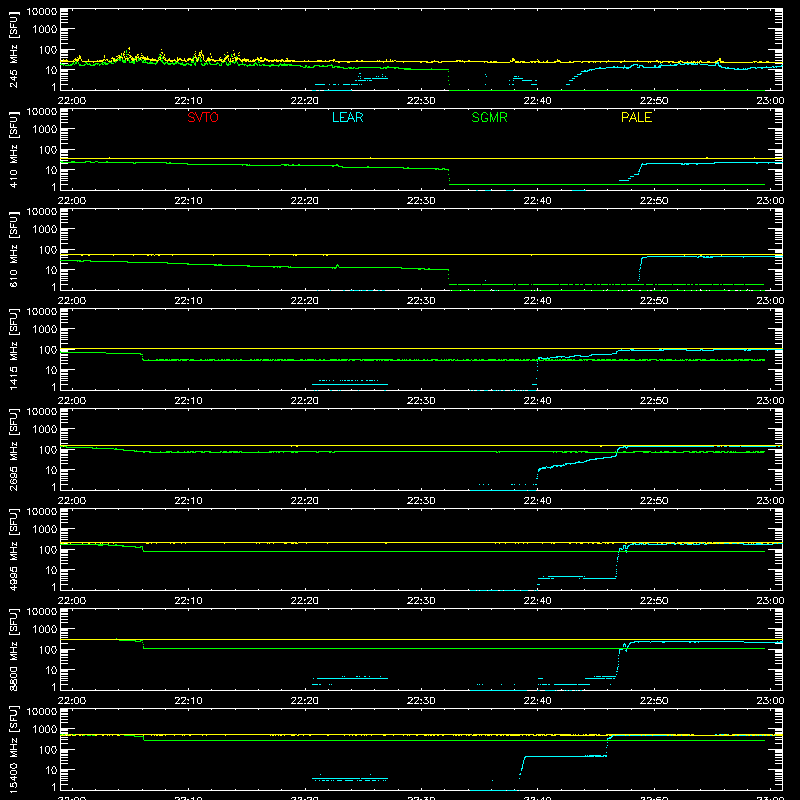The height and width of the screenshot is (800, 800).
Task: Click the 22:40 tick label under the 2695 MHz plot
Action: click(x=537, y=501)
